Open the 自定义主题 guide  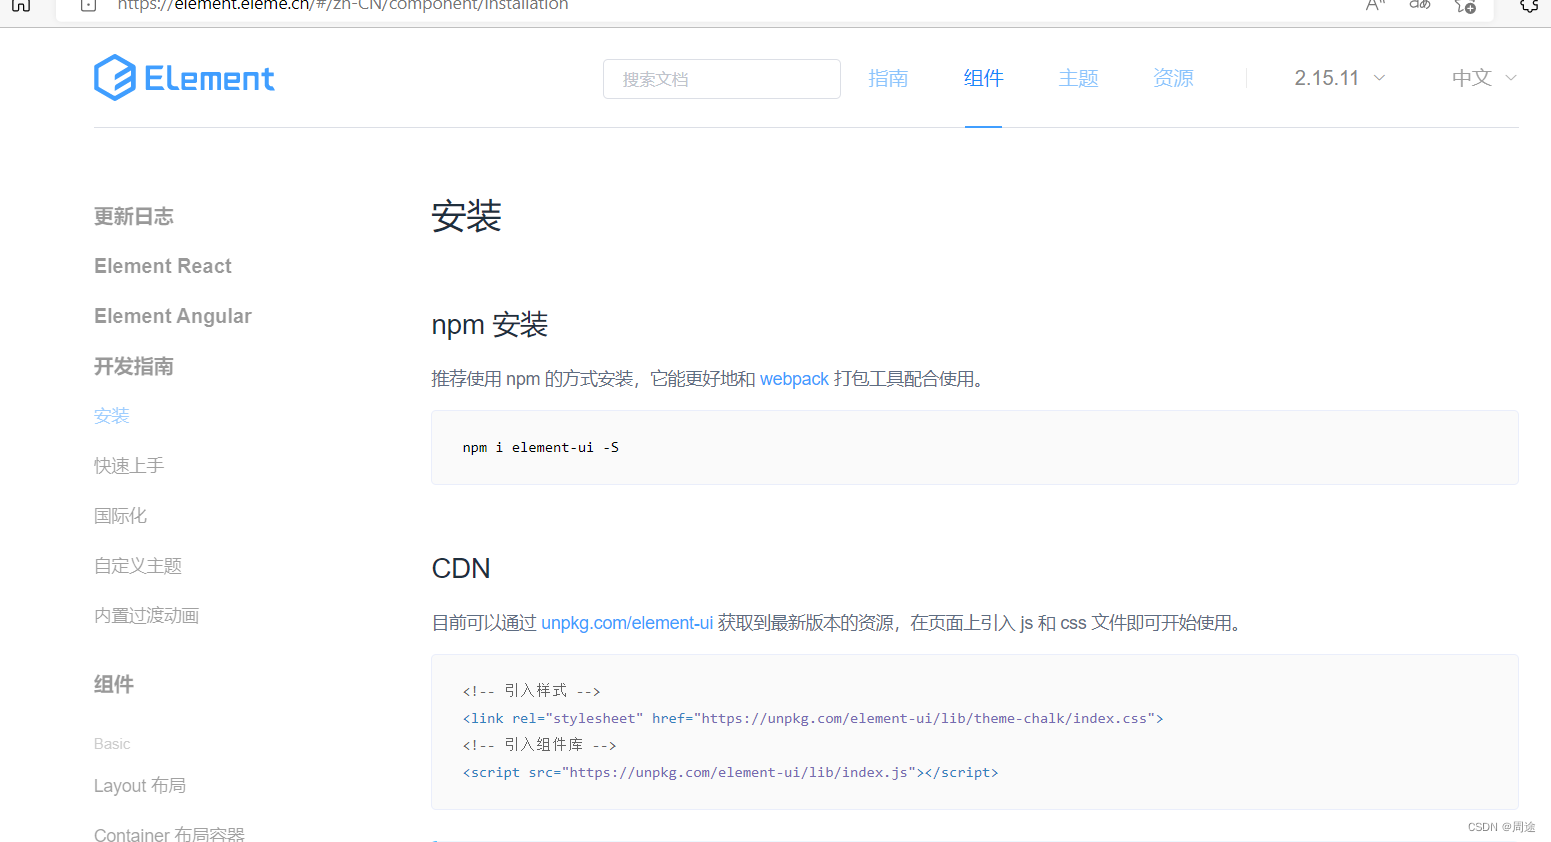(137, 565)
